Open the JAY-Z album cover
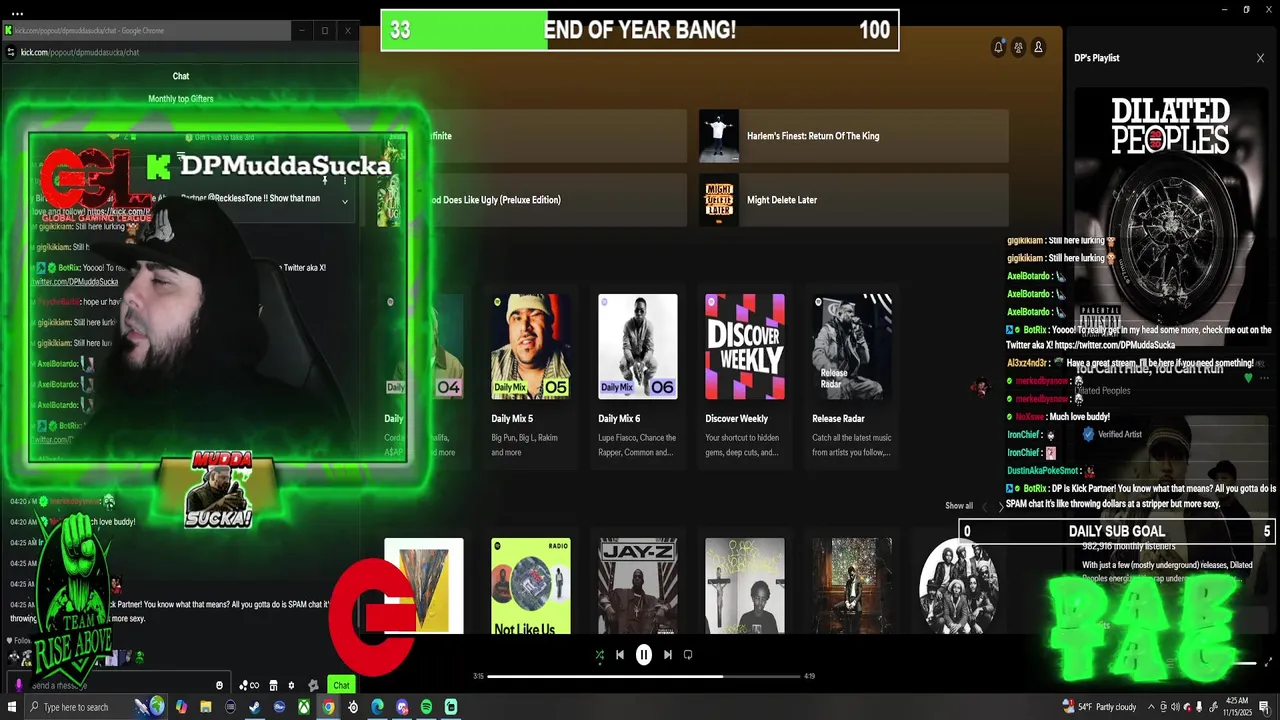 638,586
